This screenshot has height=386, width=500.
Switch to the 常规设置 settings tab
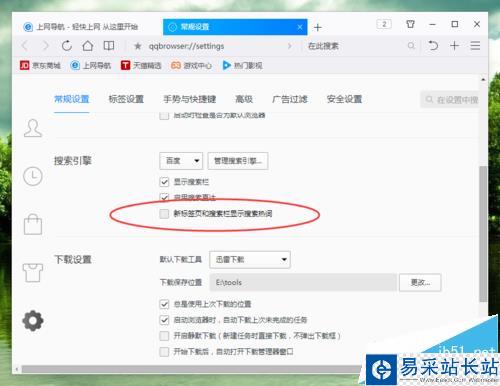click(x=72, y=99)
